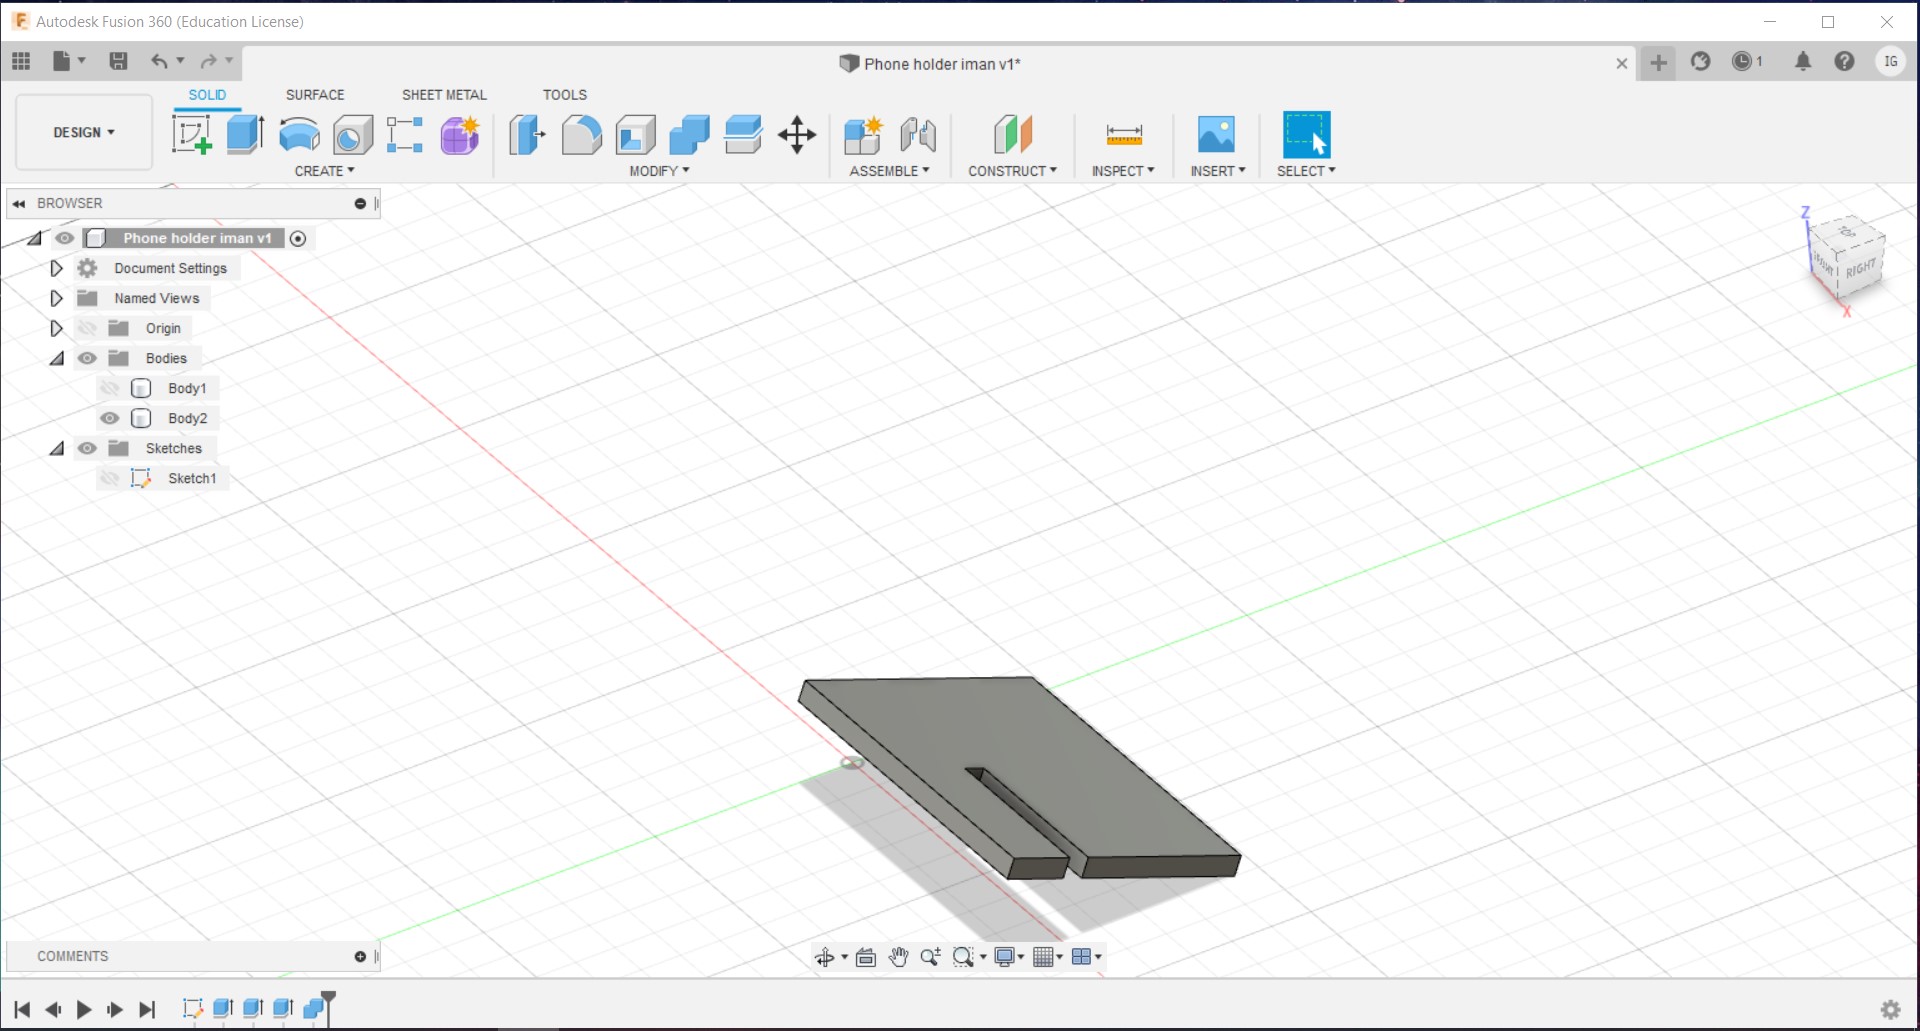
Task: Close the Phone holder iman v1 document tab
Action: (1622, 64)
